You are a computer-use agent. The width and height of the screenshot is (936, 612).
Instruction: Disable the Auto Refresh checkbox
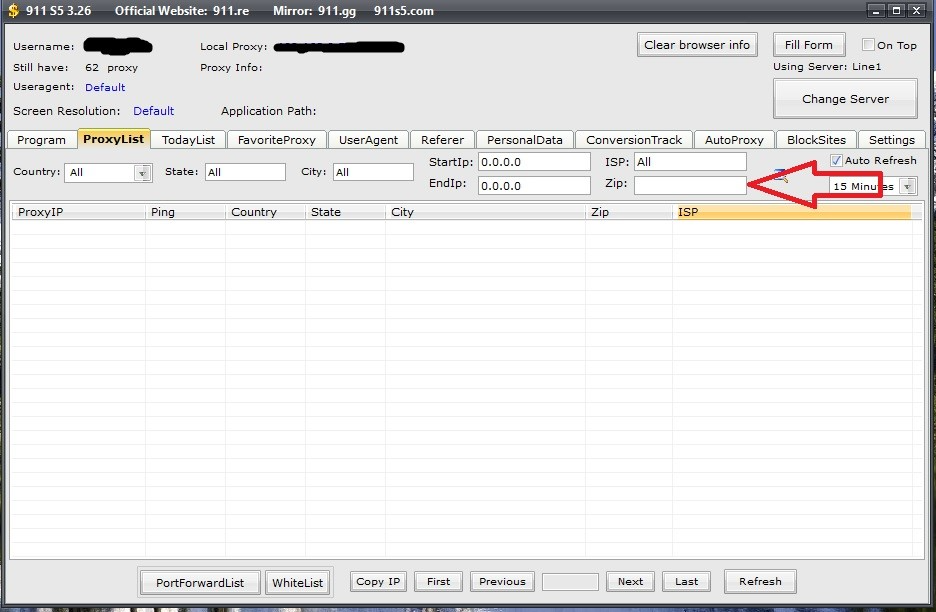point(837,161)
